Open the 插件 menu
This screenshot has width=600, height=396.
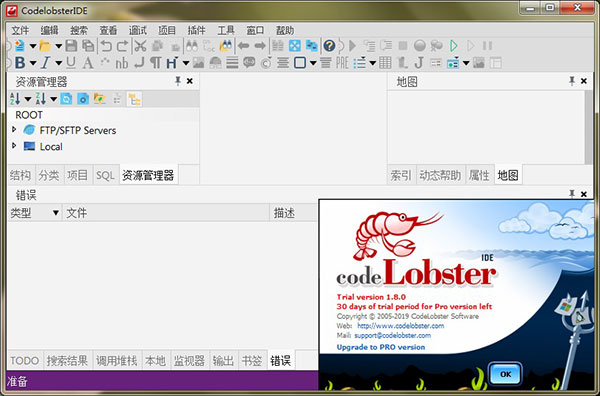[197, 30]
